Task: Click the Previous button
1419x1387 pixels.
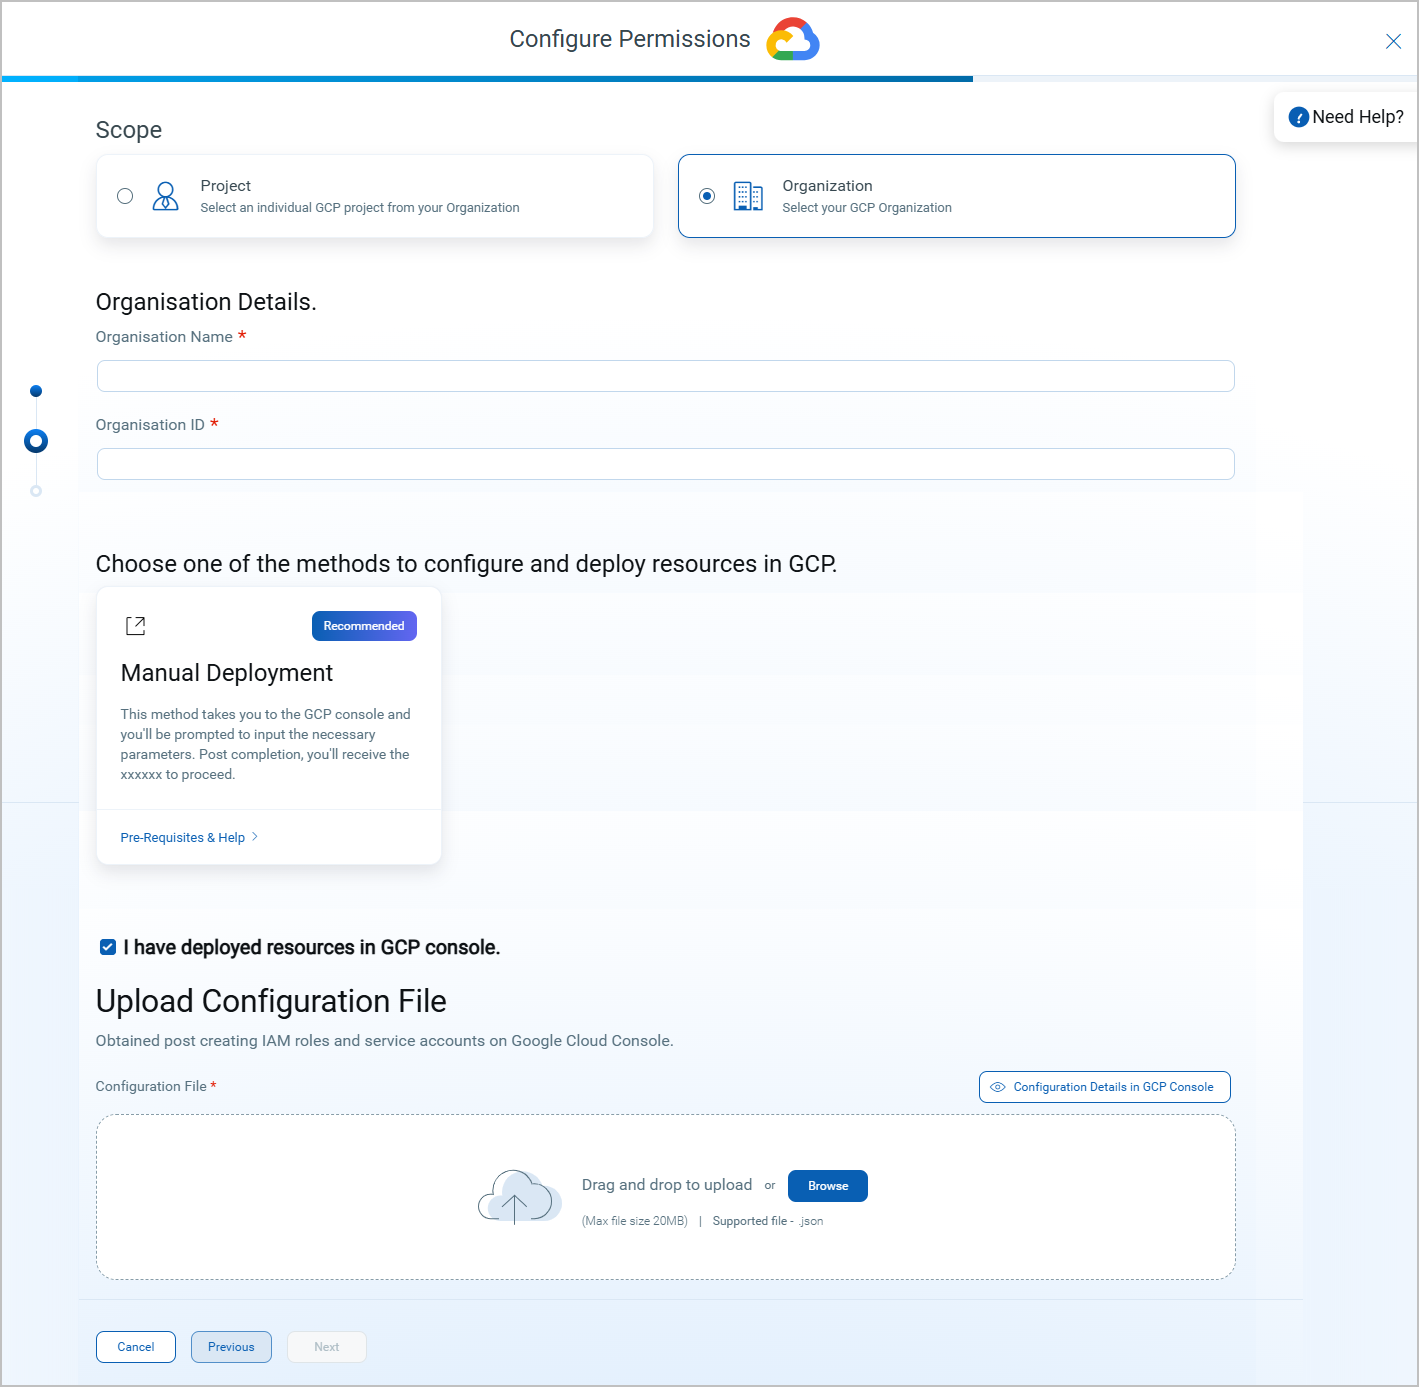Action: tap(231, 1347)
